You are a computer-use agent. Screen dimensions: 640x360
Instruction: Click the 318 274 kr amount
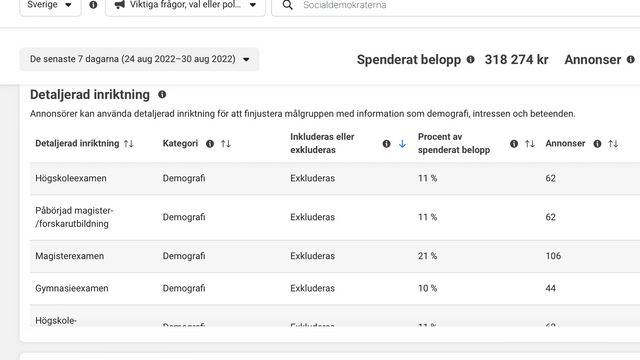pyautogui.click(x=516, y=60)
